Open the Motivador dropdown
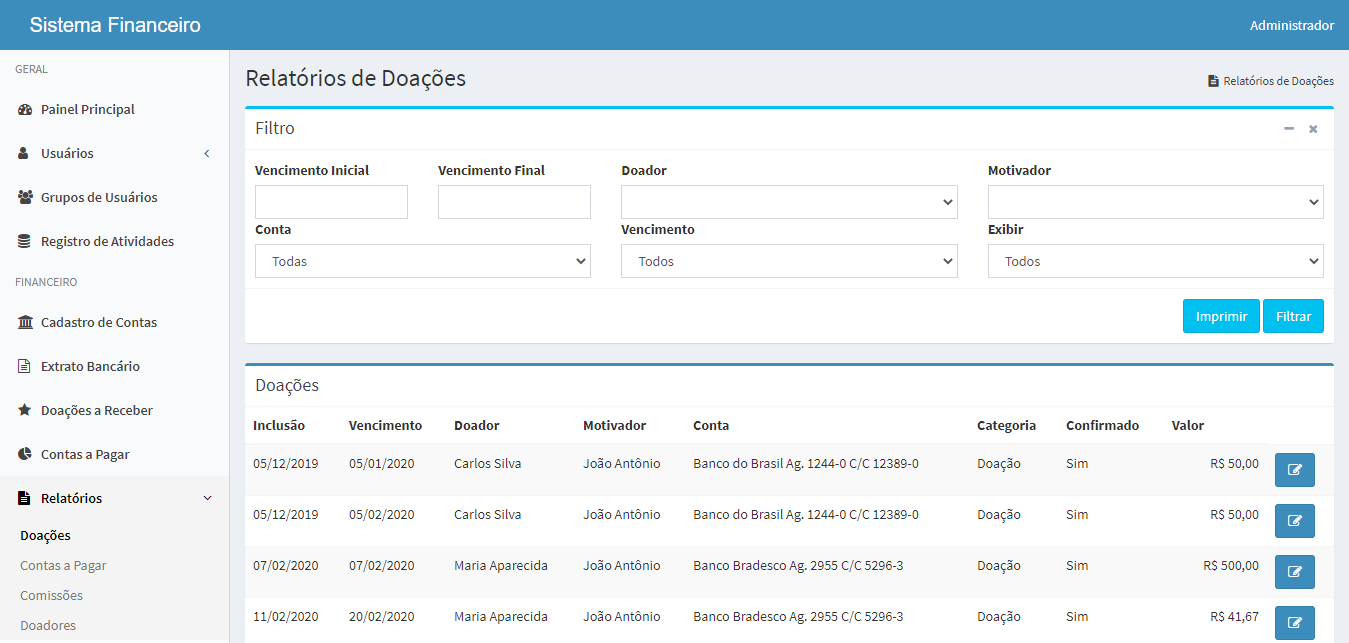 [x=1155, y=202]
